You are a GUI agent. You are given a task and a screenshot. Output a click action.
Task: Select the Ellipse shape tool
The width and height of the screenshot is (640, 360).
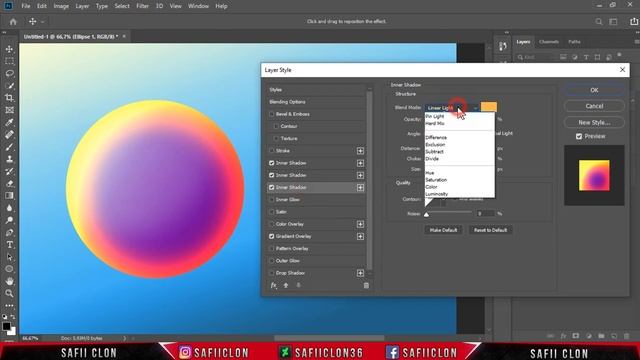[9, 269]
